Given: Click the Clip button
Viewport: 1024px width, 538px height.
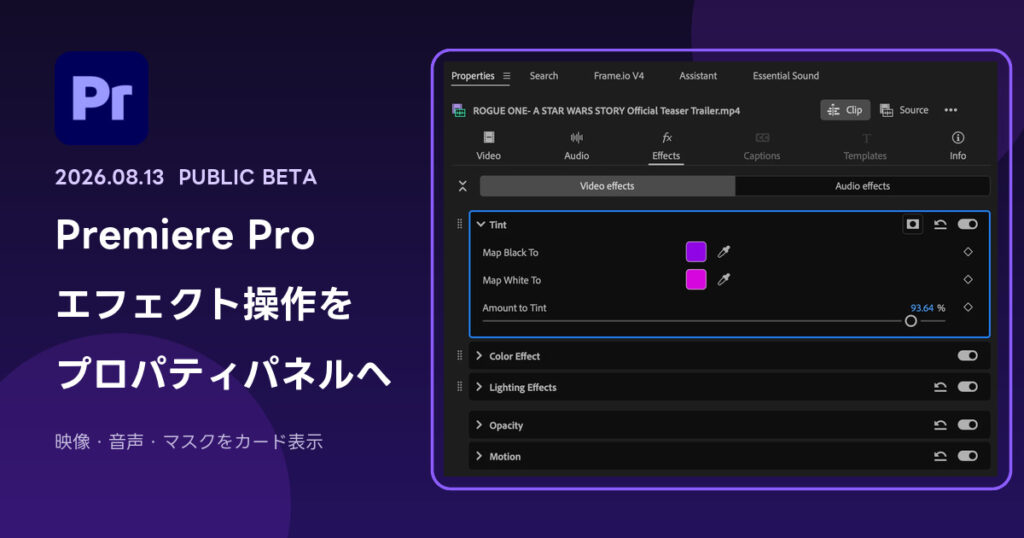Looking at the screenshot, I should point(845,110).
